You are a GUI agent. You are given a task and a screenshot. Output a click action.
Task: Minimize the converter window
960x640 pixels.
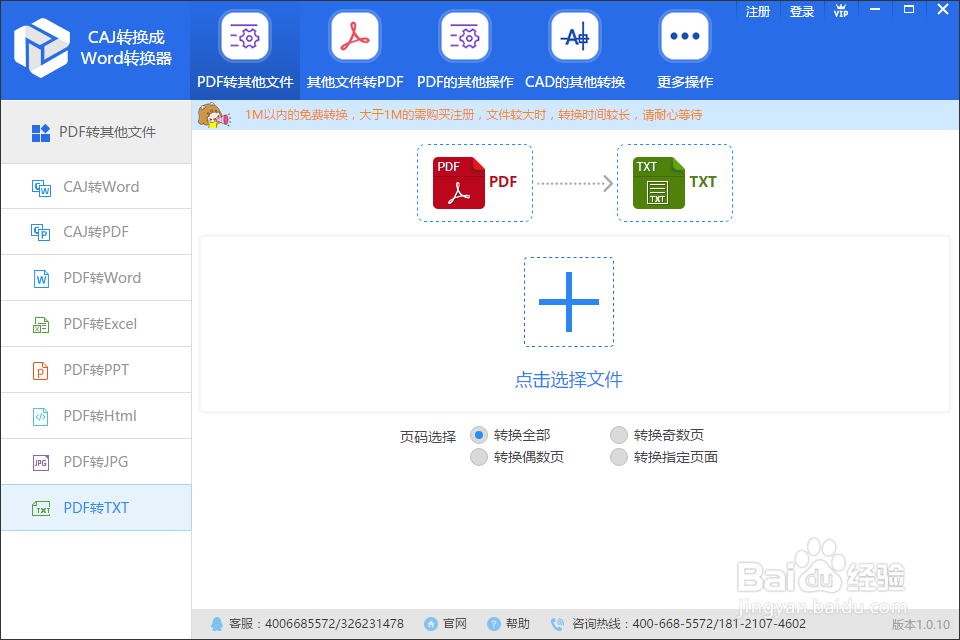click(876, 10)
